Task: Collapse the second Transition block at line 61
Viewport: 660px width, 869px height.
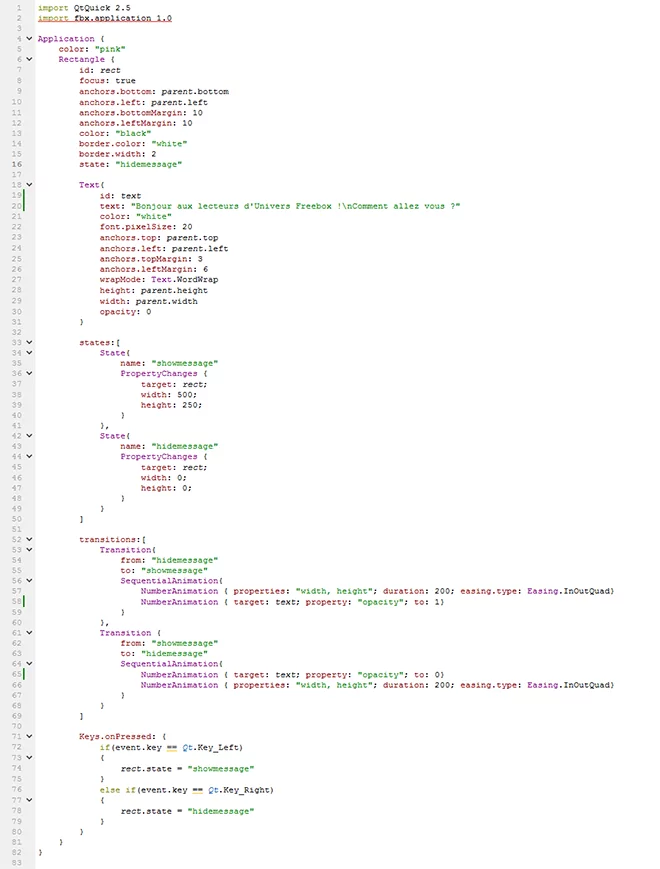Action: coord(29,633)
